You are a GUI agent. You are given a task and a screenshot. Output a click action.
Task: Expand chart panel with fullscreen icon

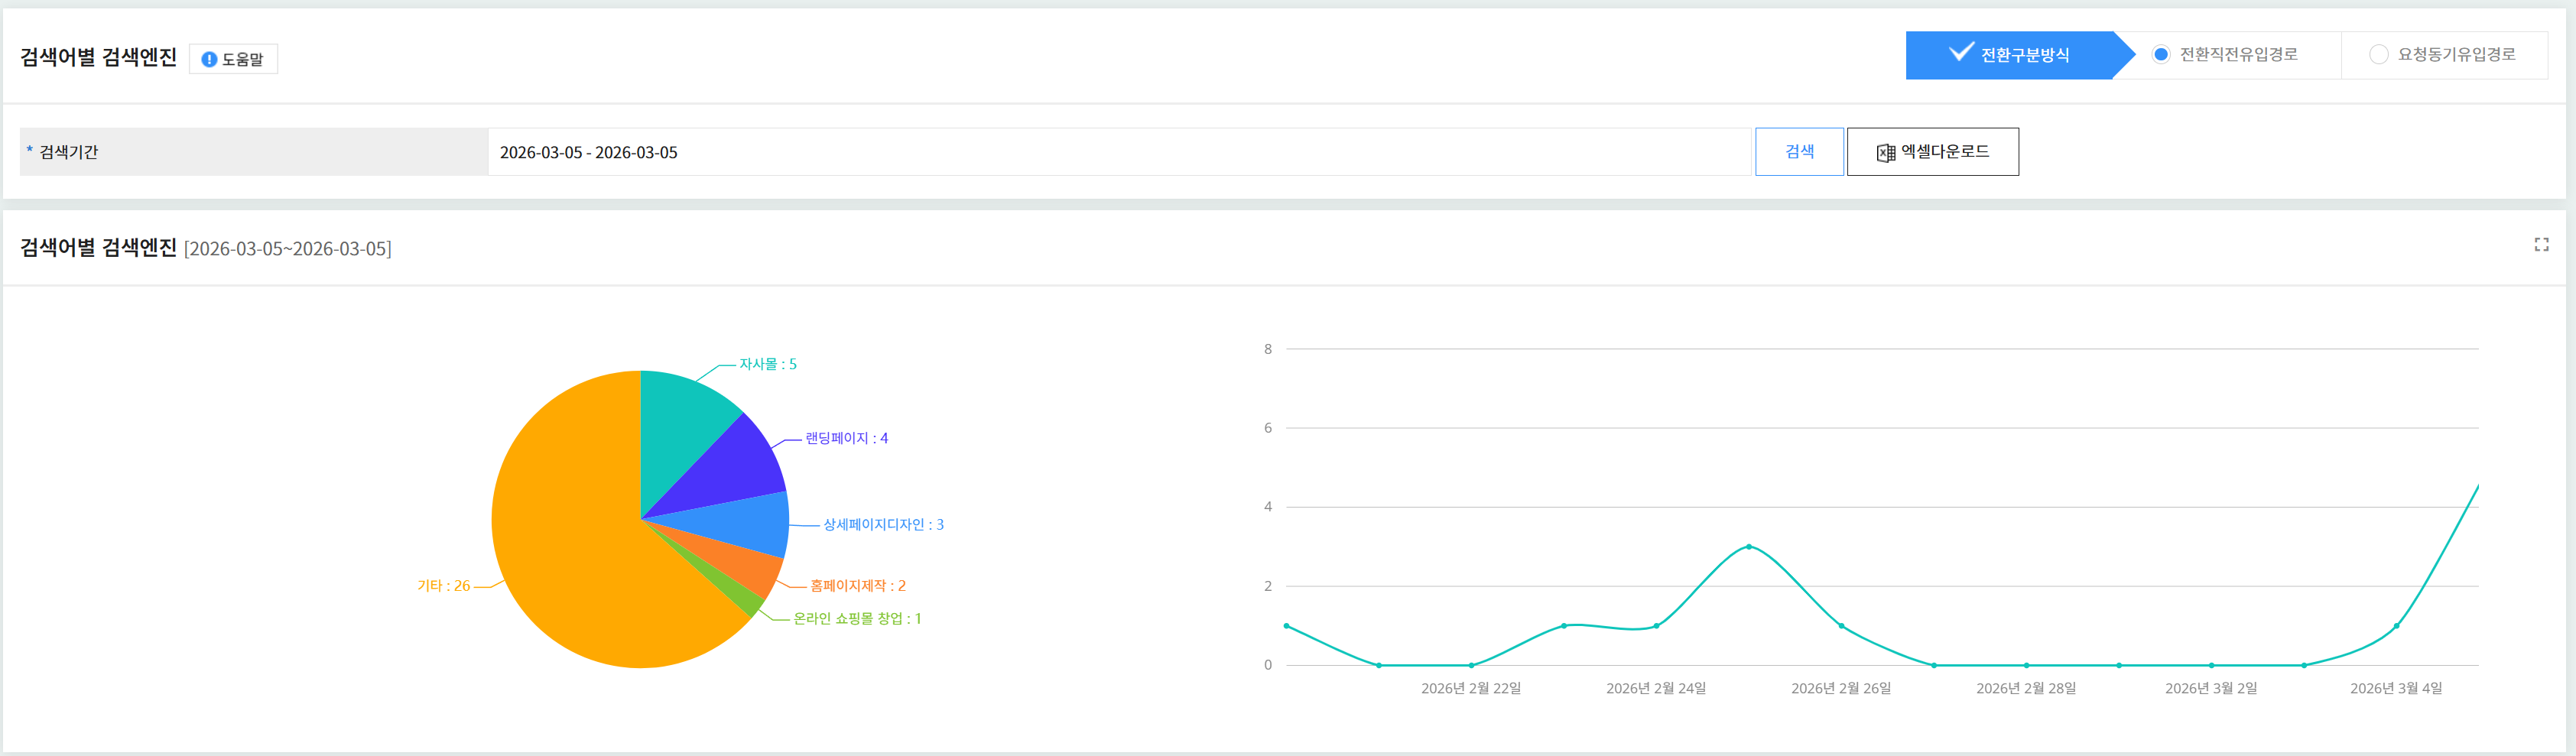click(x=2541, y=245)
